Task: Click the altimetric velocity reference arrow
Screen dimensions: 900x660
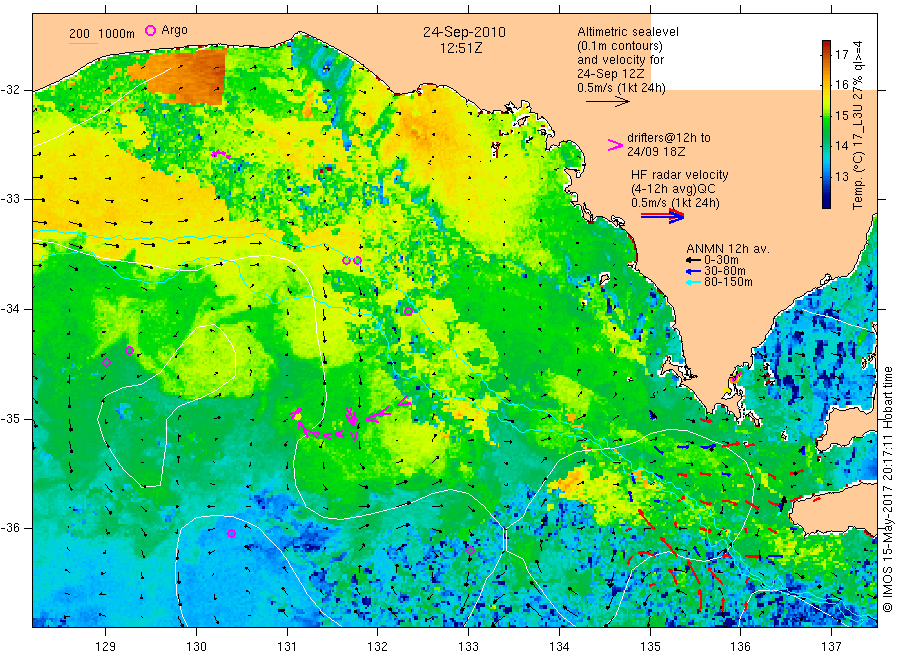Action: [x=607, y=102]
